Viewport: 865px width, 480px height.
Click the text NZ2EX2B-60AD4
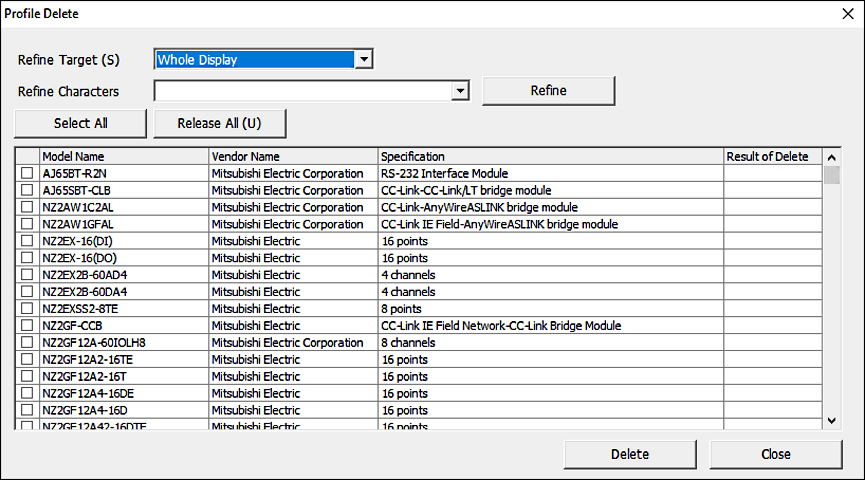[84, 275]
